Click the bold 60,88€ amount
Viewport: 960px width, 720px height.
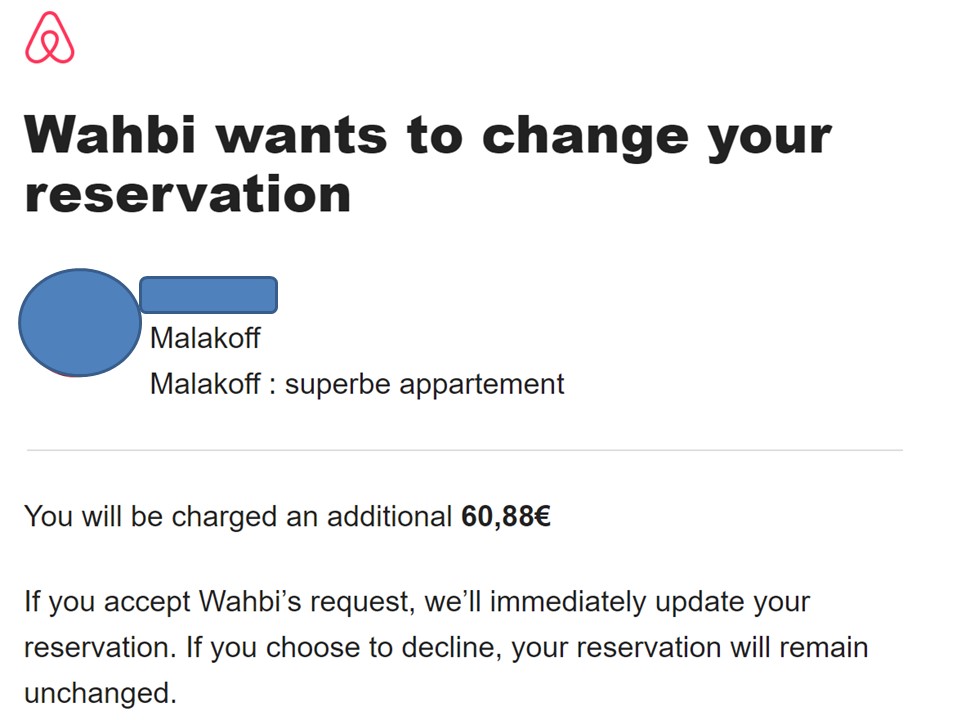coord(506,517)
